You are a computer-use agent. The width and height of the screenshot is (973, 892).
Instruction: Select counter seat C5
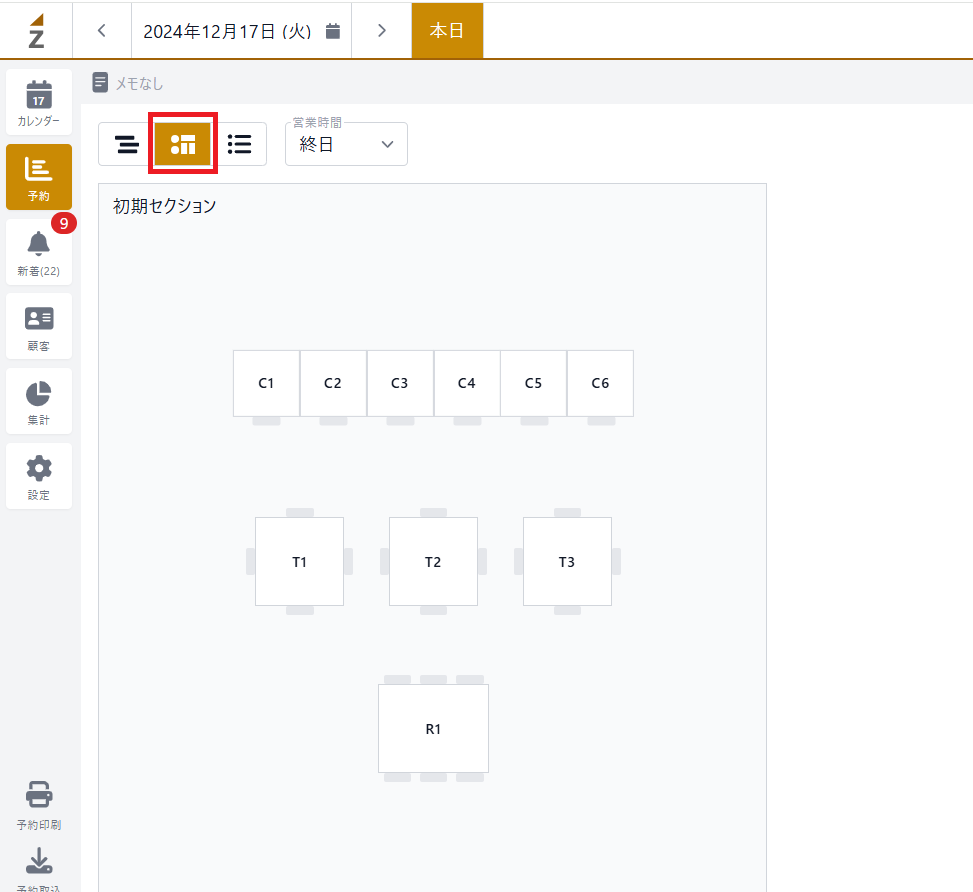coord(534,383)
